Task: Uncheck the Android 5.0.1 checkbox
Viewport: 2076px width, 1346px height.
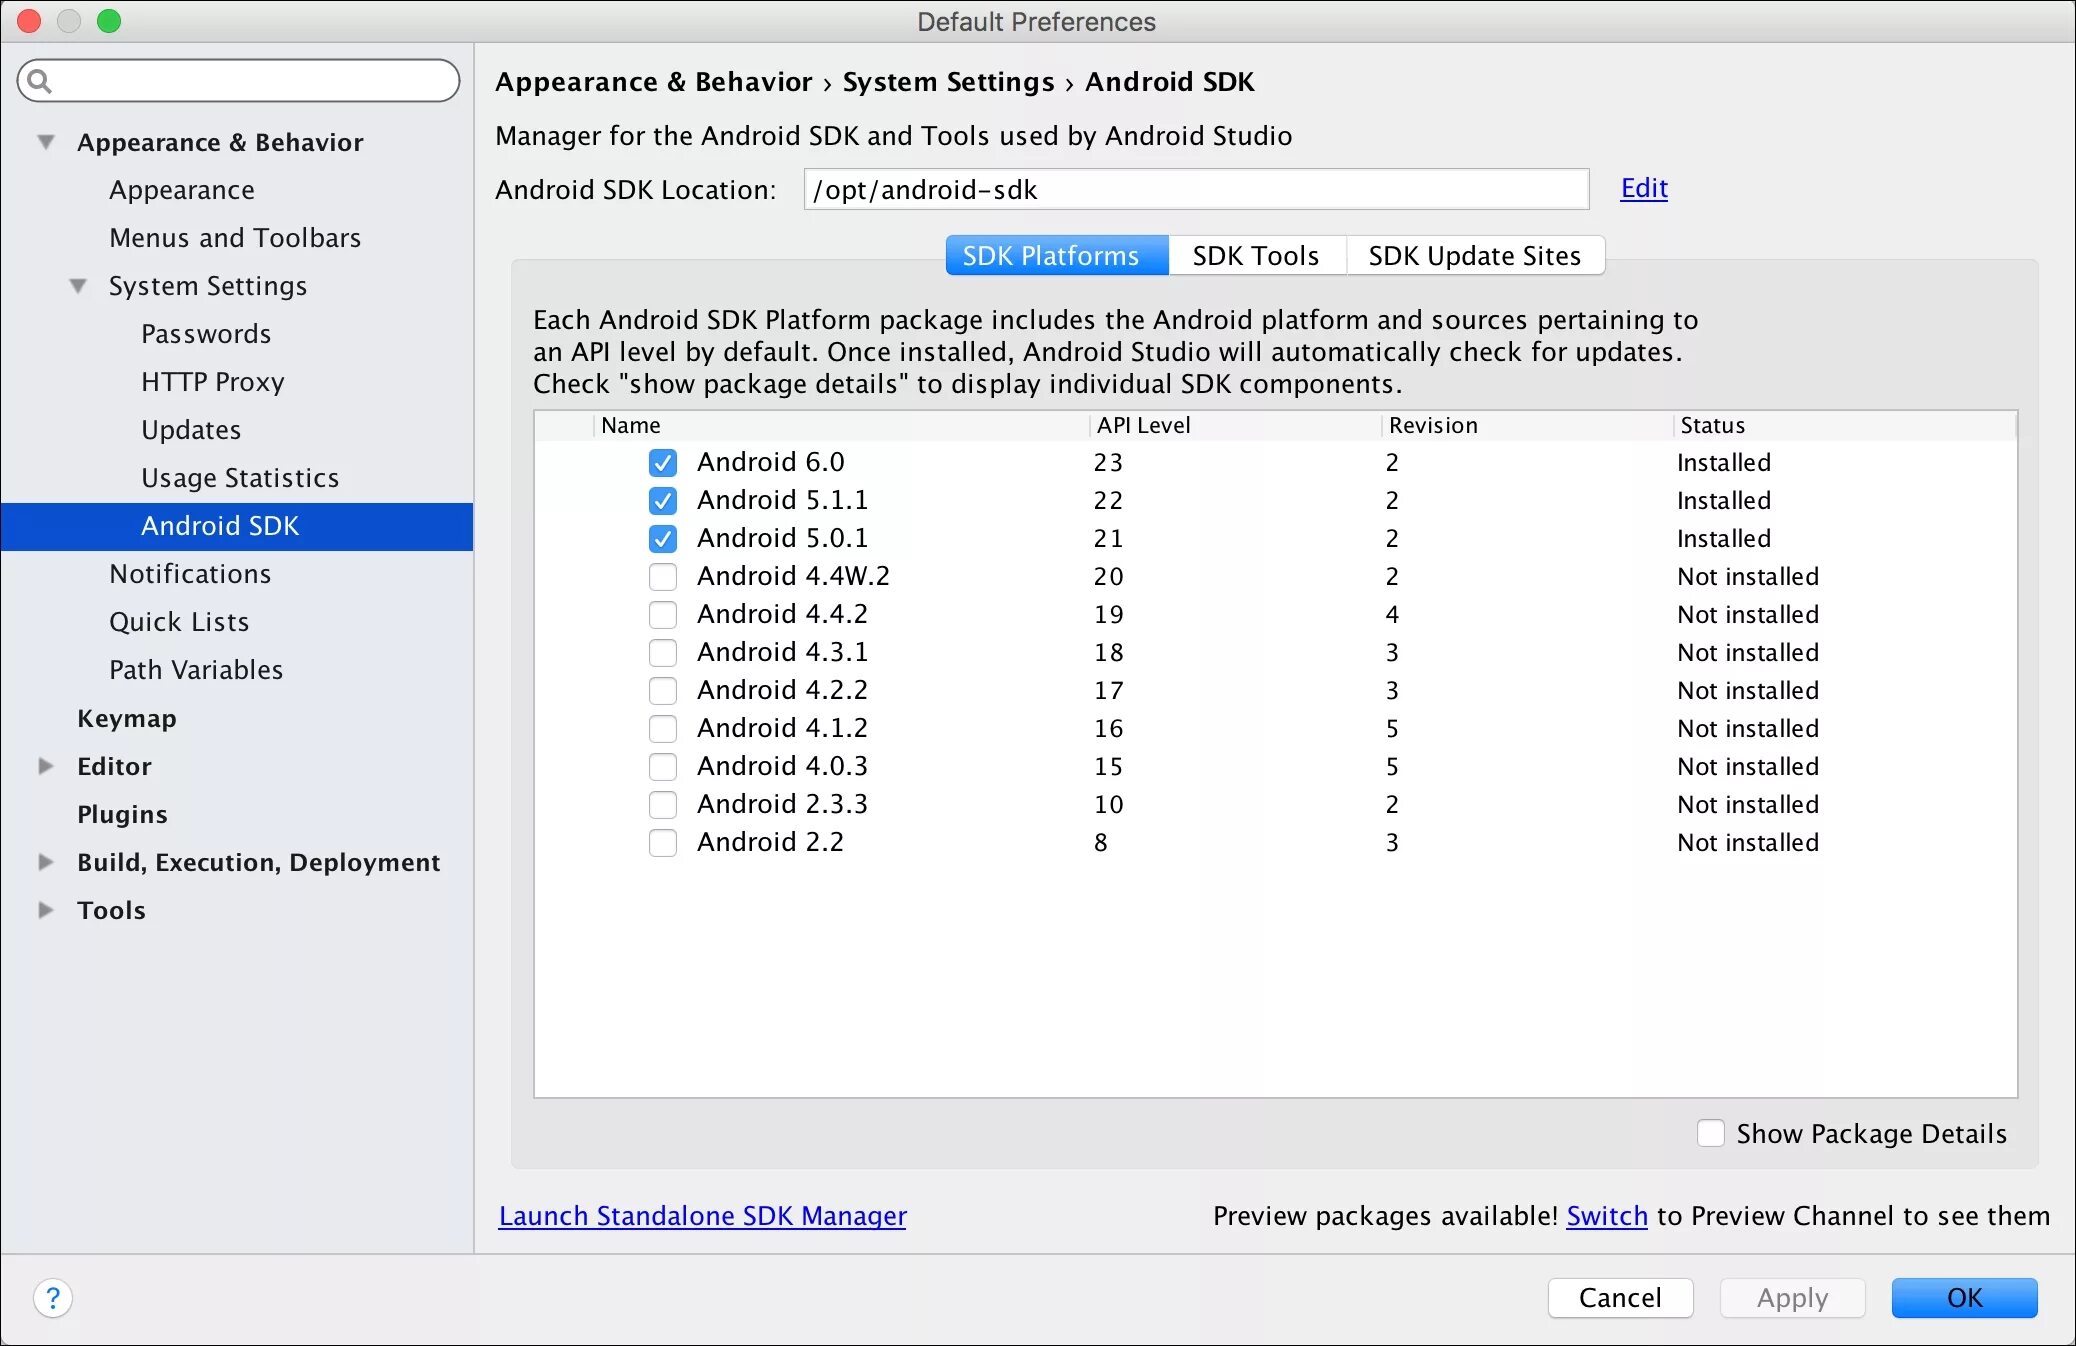Action: (662, 538)
